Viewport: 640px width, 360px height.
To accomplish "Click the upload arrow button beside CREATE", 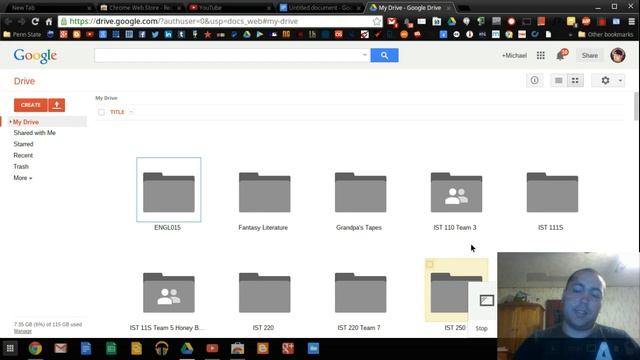I will pos(57,105).
